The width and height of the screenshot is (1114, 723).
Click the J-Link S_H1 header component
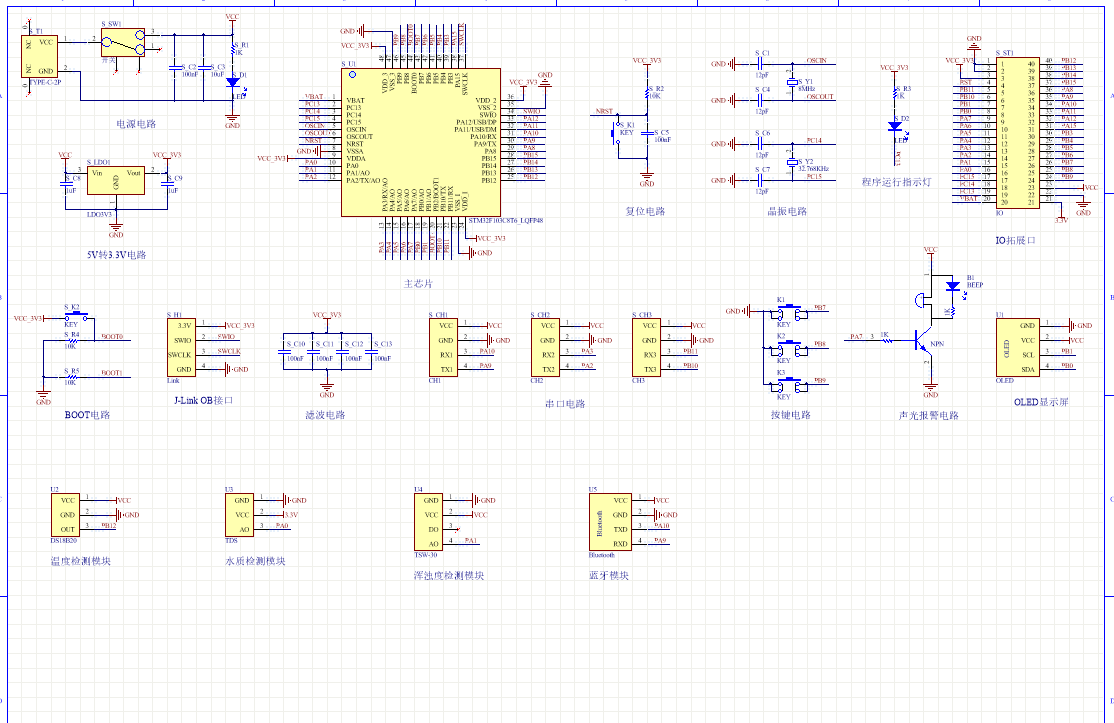181,347
